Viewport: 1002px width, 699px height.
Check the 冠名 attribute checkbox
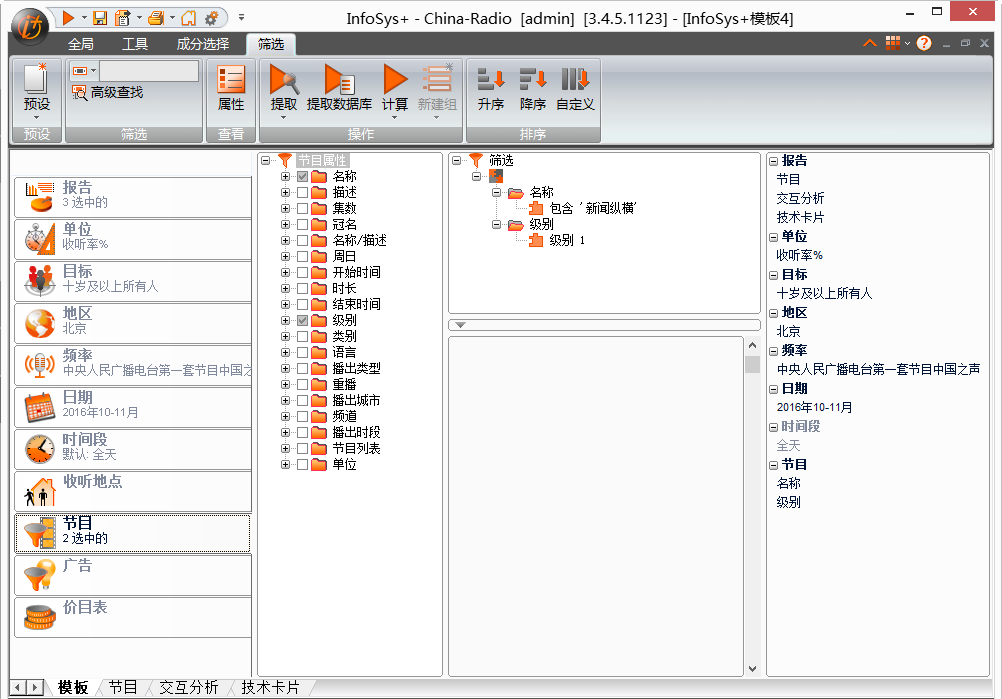[303, 224]
